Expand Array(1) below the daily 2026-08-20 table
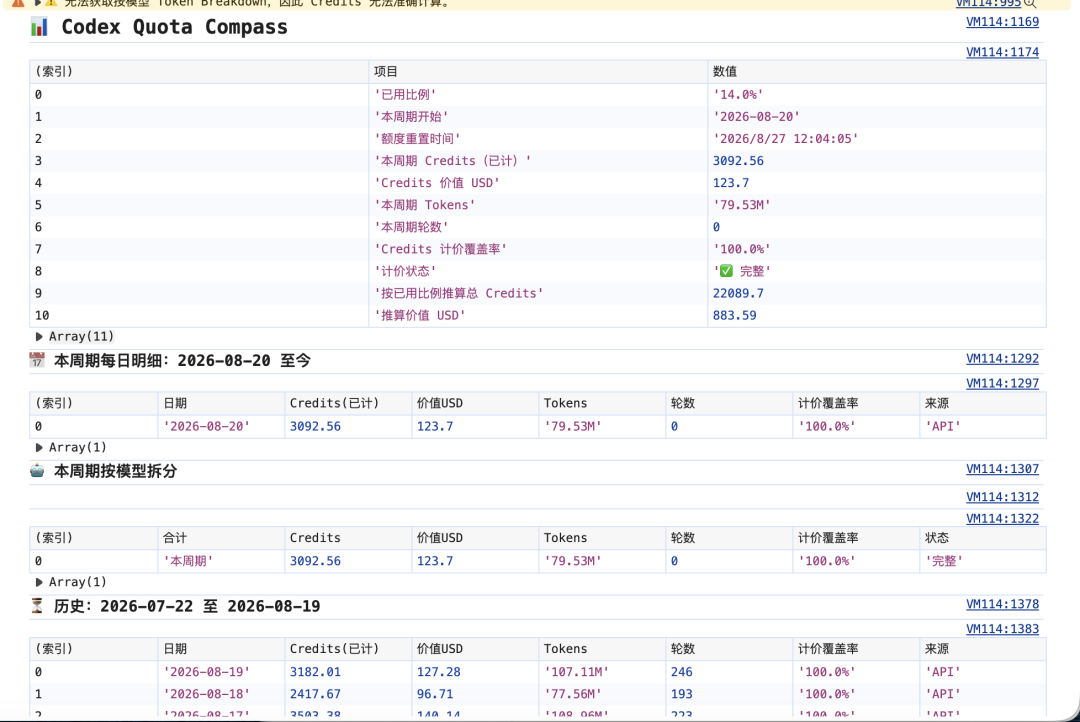The width and height of the screenshot is (1080, 722). tap(39, 448)
